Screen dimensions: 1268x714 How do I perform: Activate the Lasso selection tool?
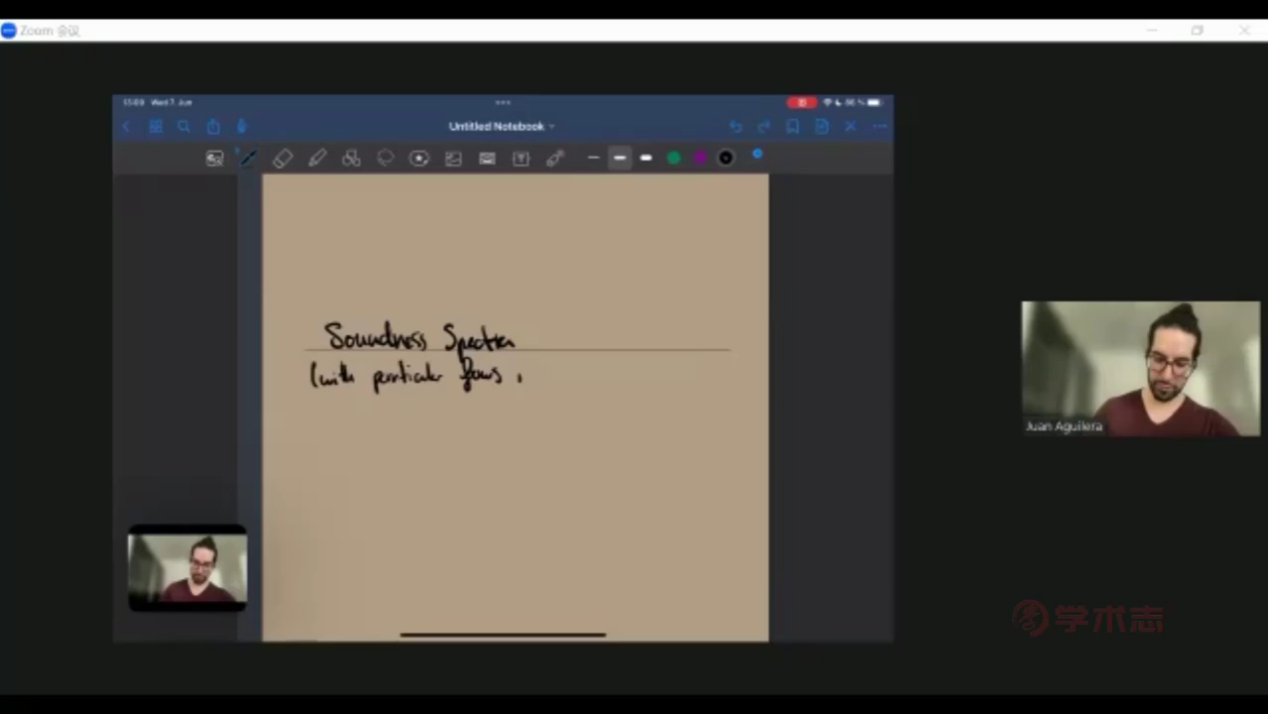pyautogui.click(x=385, y=158)
